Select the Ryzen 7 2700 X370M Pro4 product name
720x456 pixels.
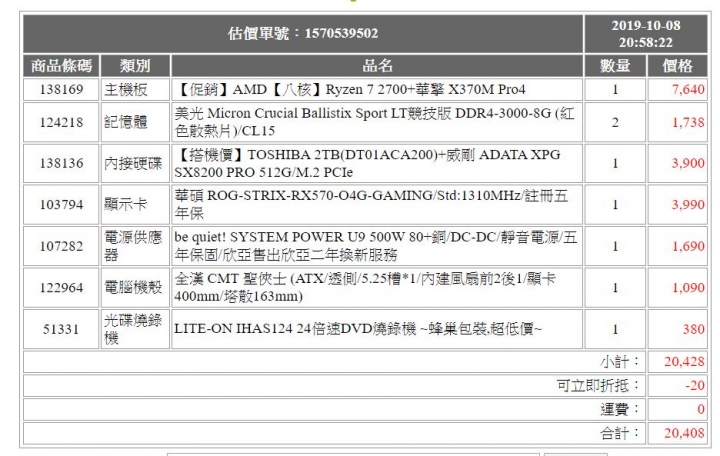click(x=350, y=89)
